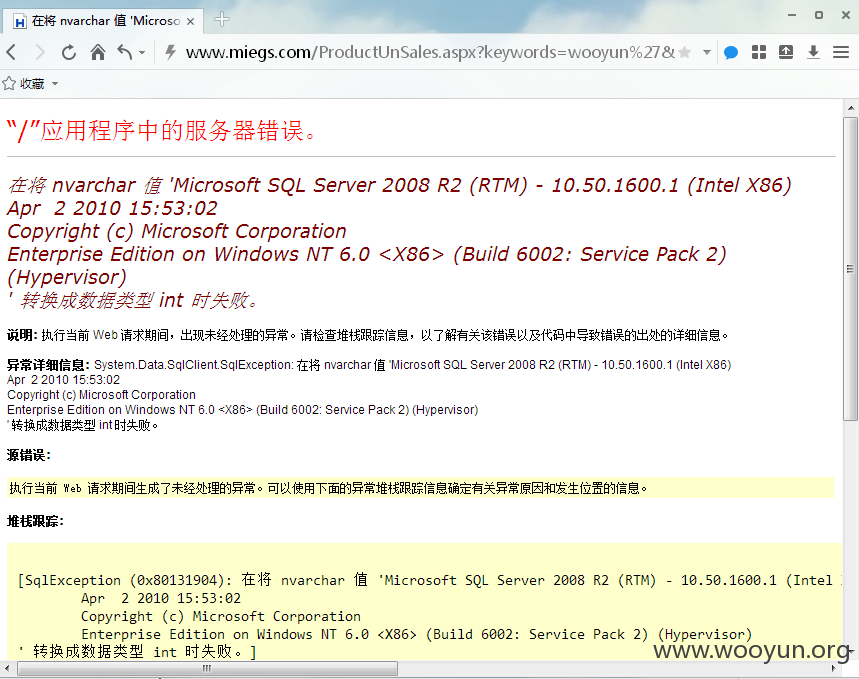The height and width of the screenshot is (679, 859).
Task: Open the downloads icon
Action: (814, 52)
